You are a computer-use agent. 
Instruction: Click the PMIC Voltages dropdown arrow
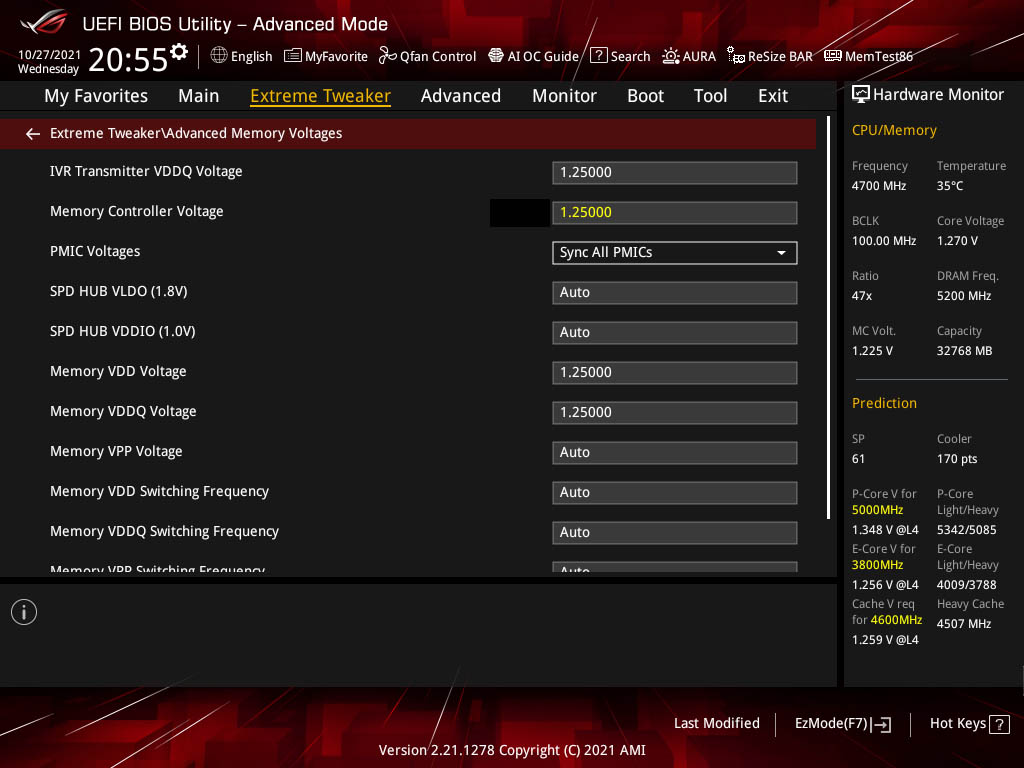pyautogui.click(x=781, y=253)
